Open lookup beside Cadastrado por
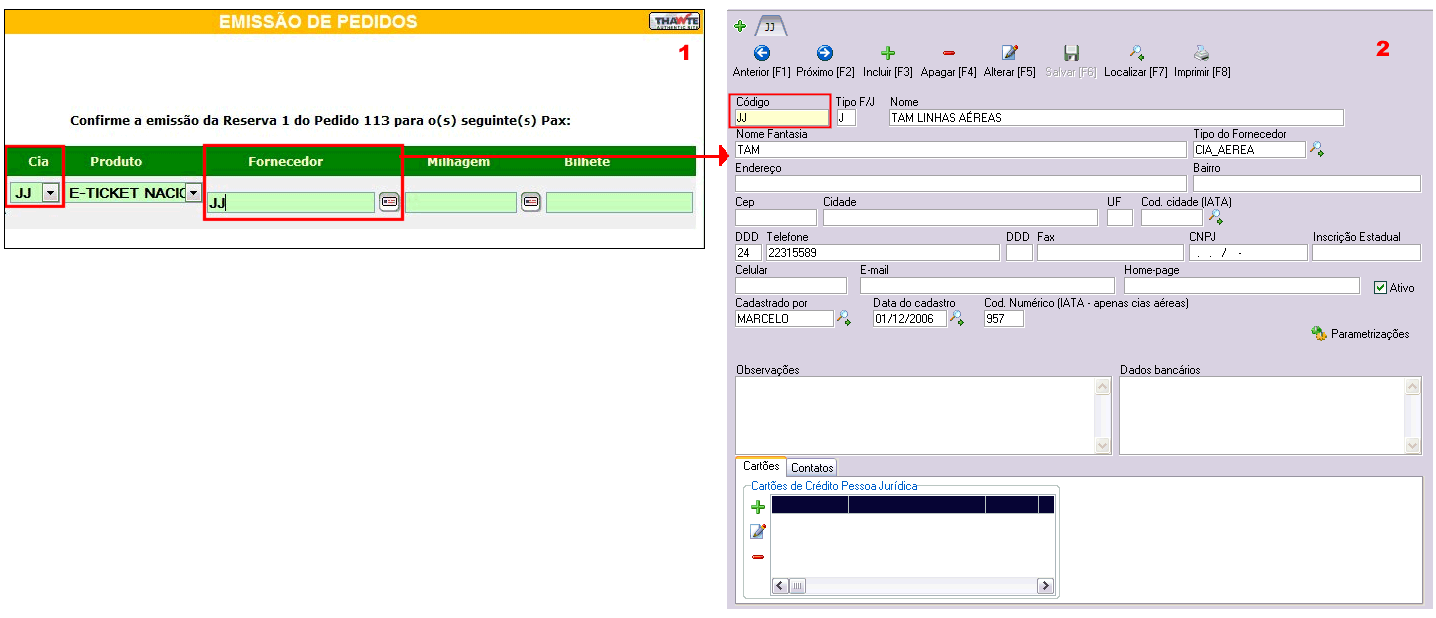Screen dimensions: 1436x618 tap(844, 318)
